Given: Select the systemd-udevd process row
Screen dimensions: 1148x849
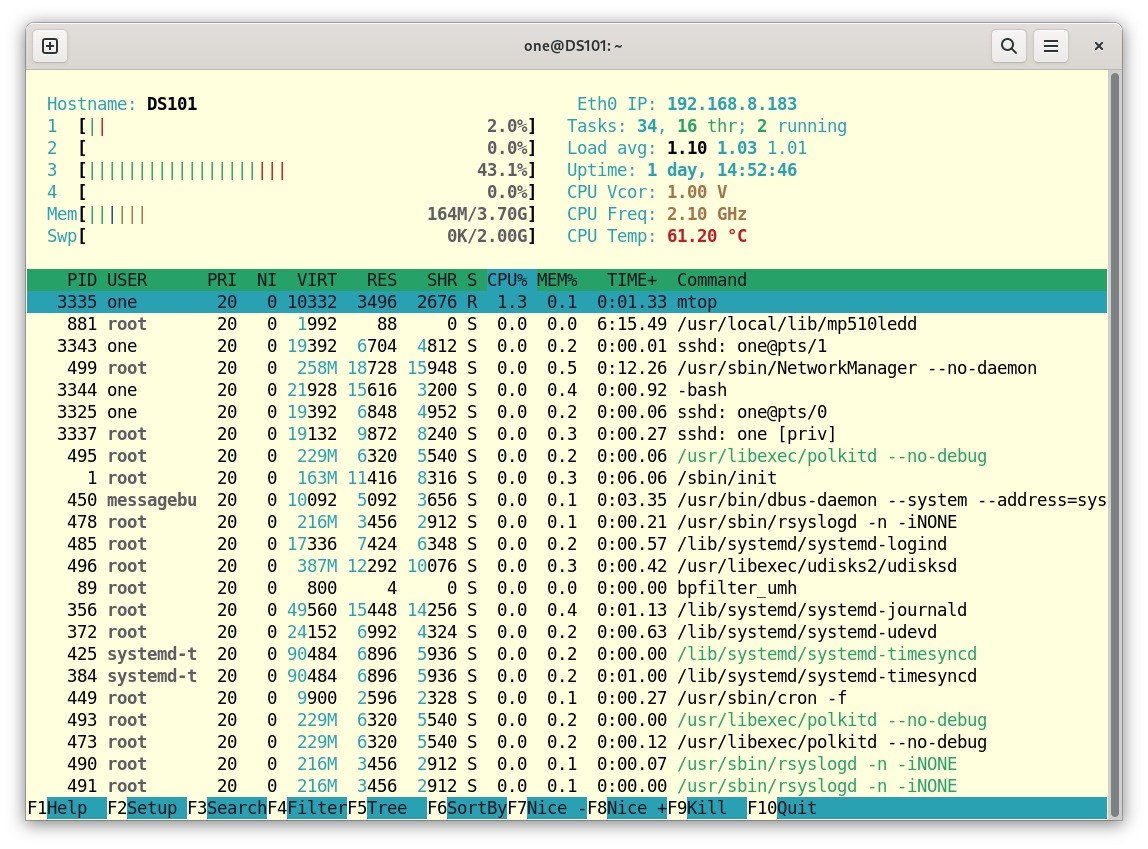Looking at the screenshot, I should point(567,632).
